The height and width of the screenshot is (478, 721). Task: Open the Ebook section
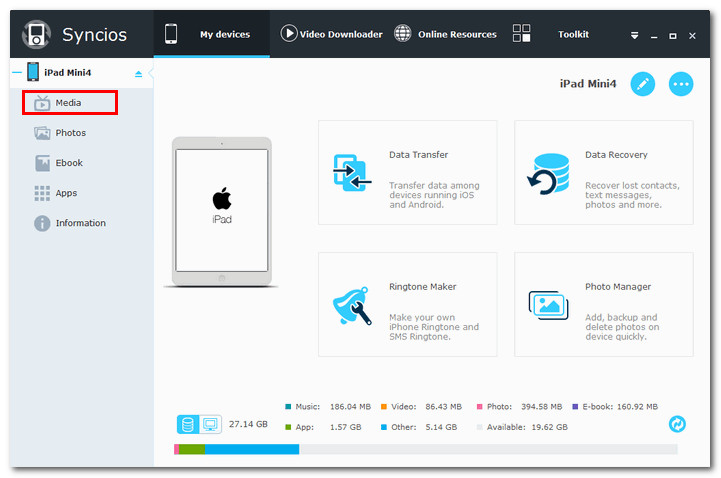tap(69, 163)
